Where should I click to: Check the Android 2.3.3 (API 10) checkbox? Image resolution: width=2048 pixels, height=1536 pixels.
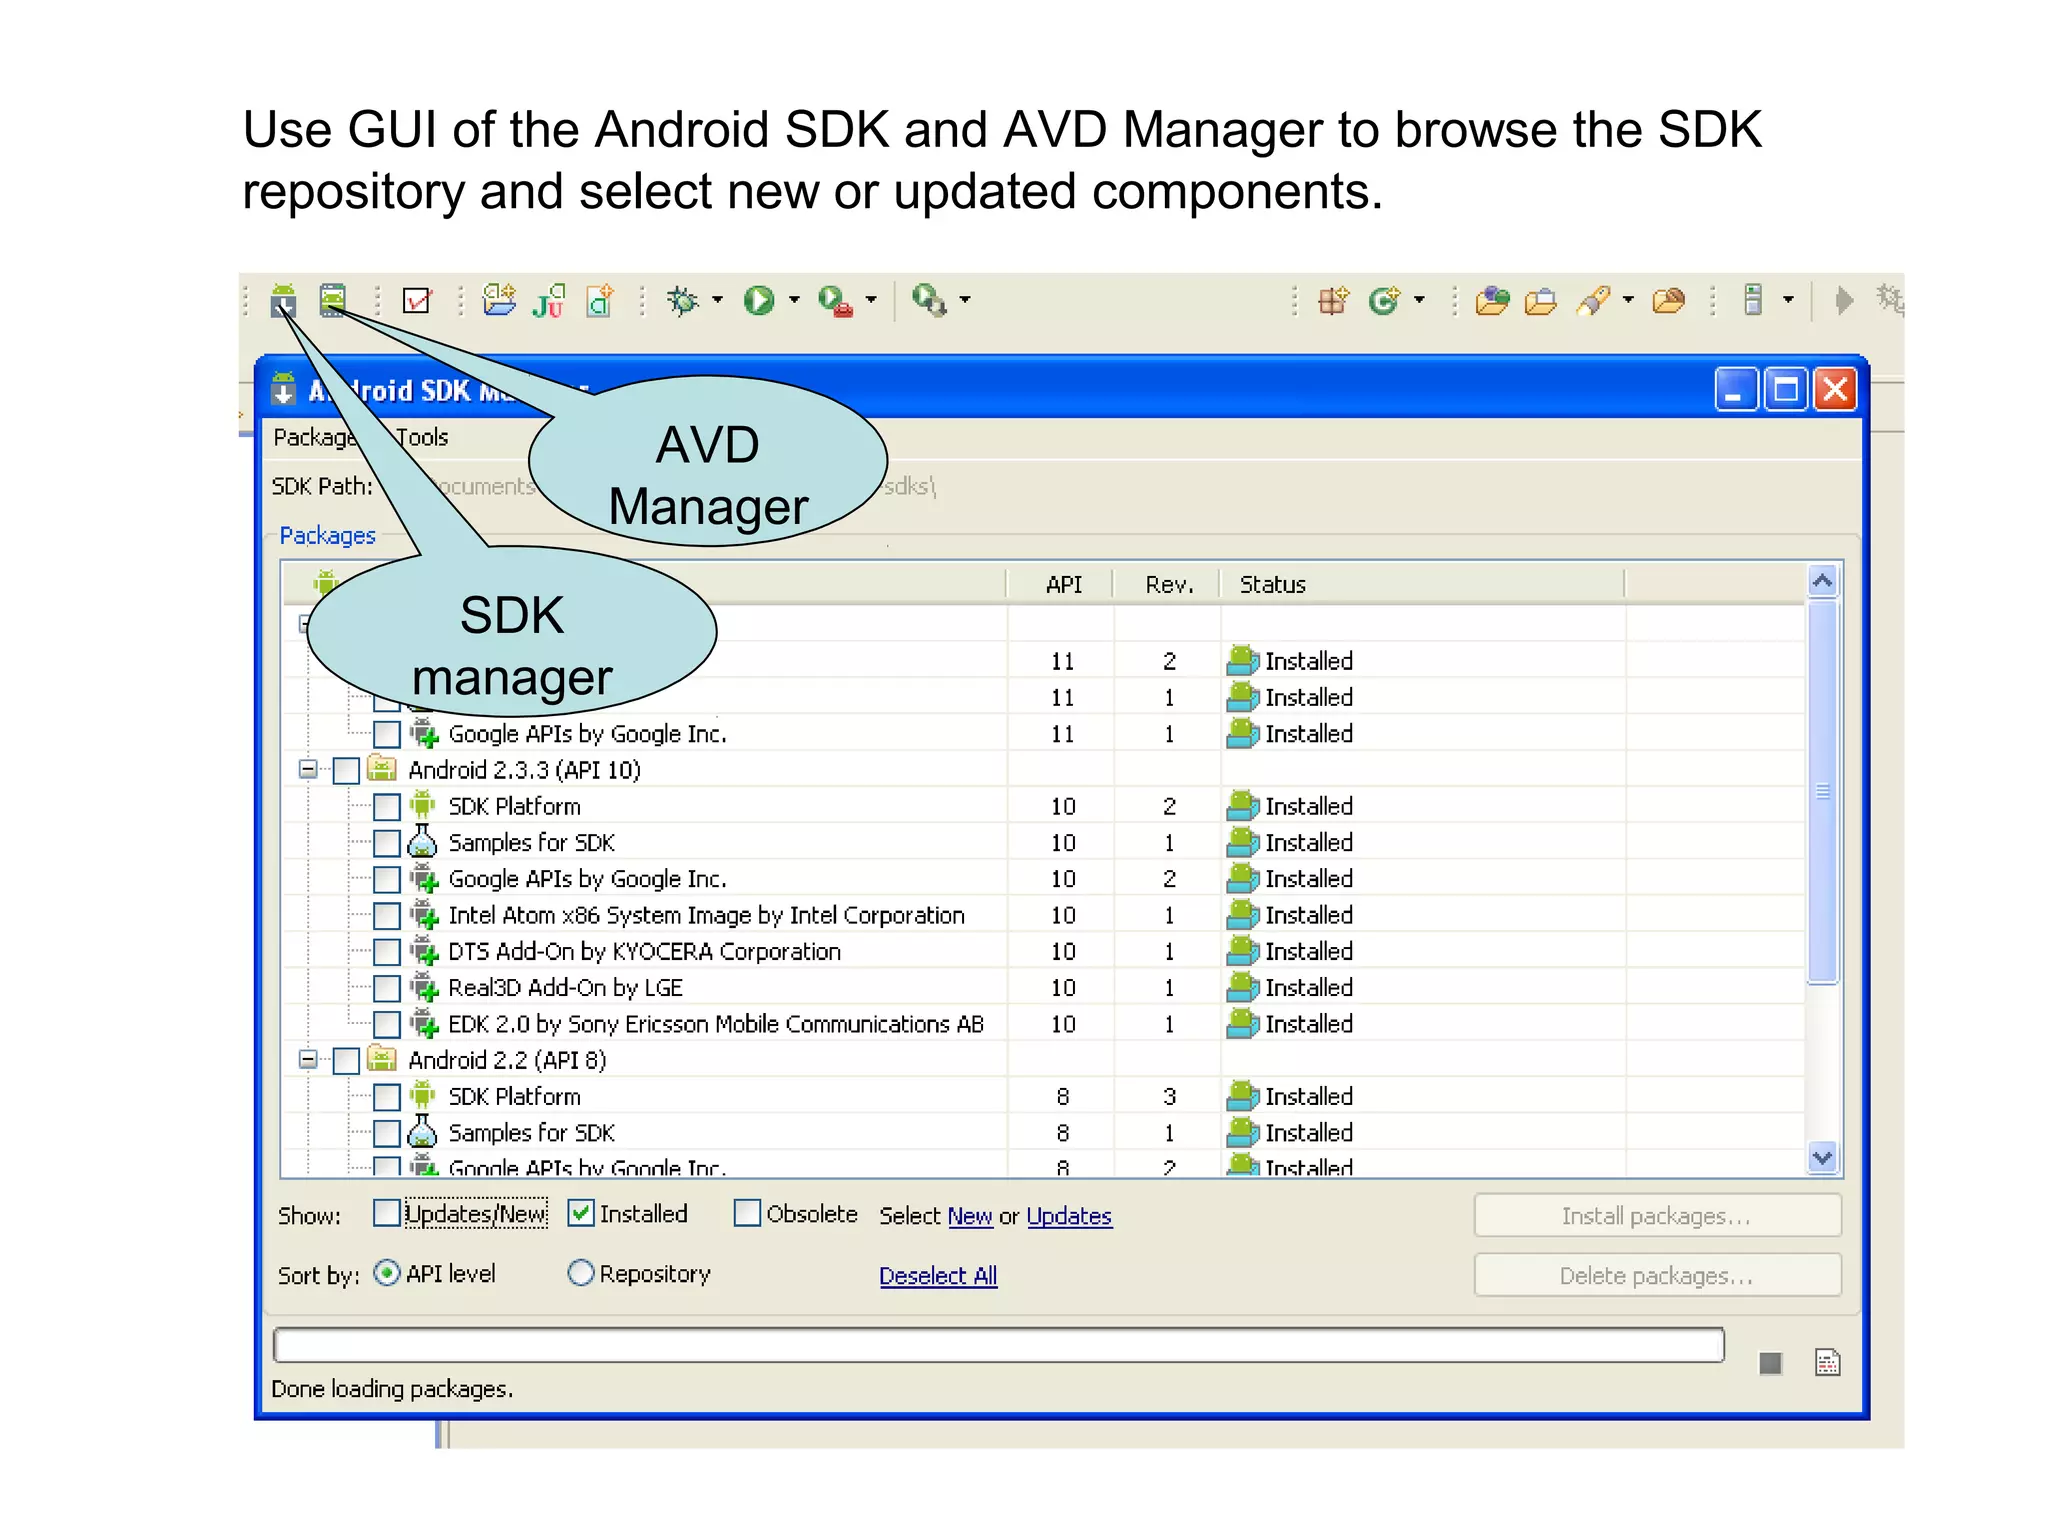click(346, 770)
